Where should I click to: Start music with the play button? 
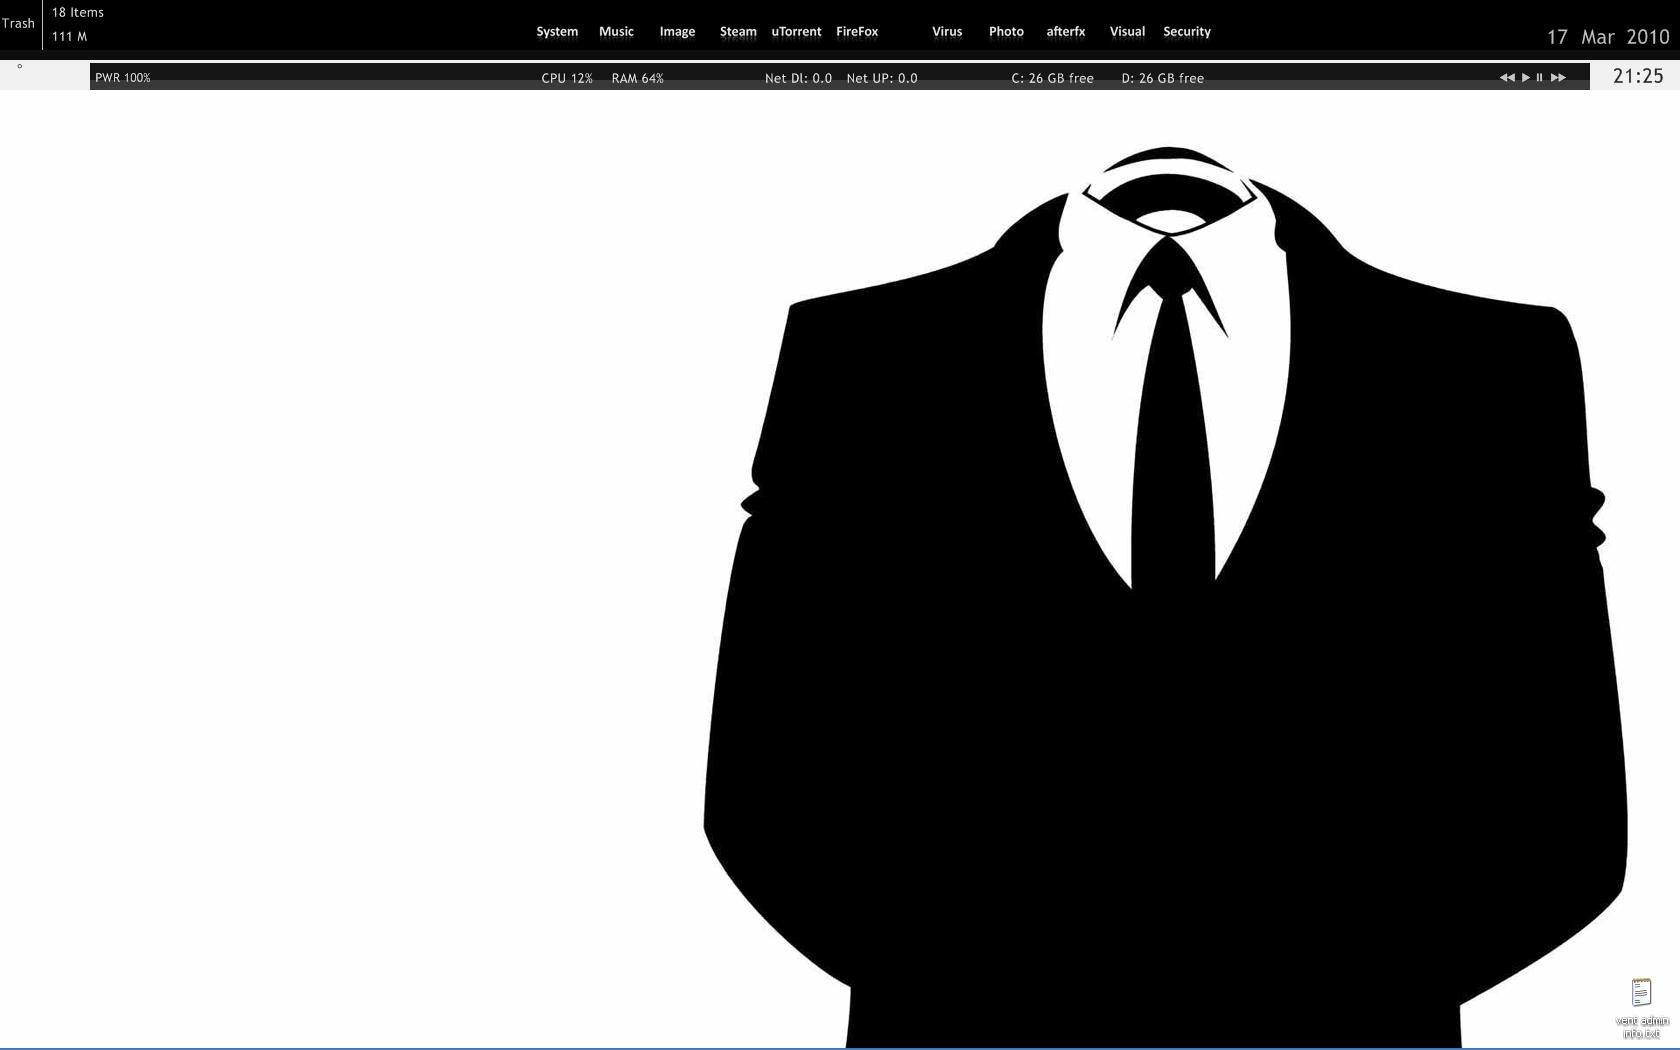pos(1526,78)
